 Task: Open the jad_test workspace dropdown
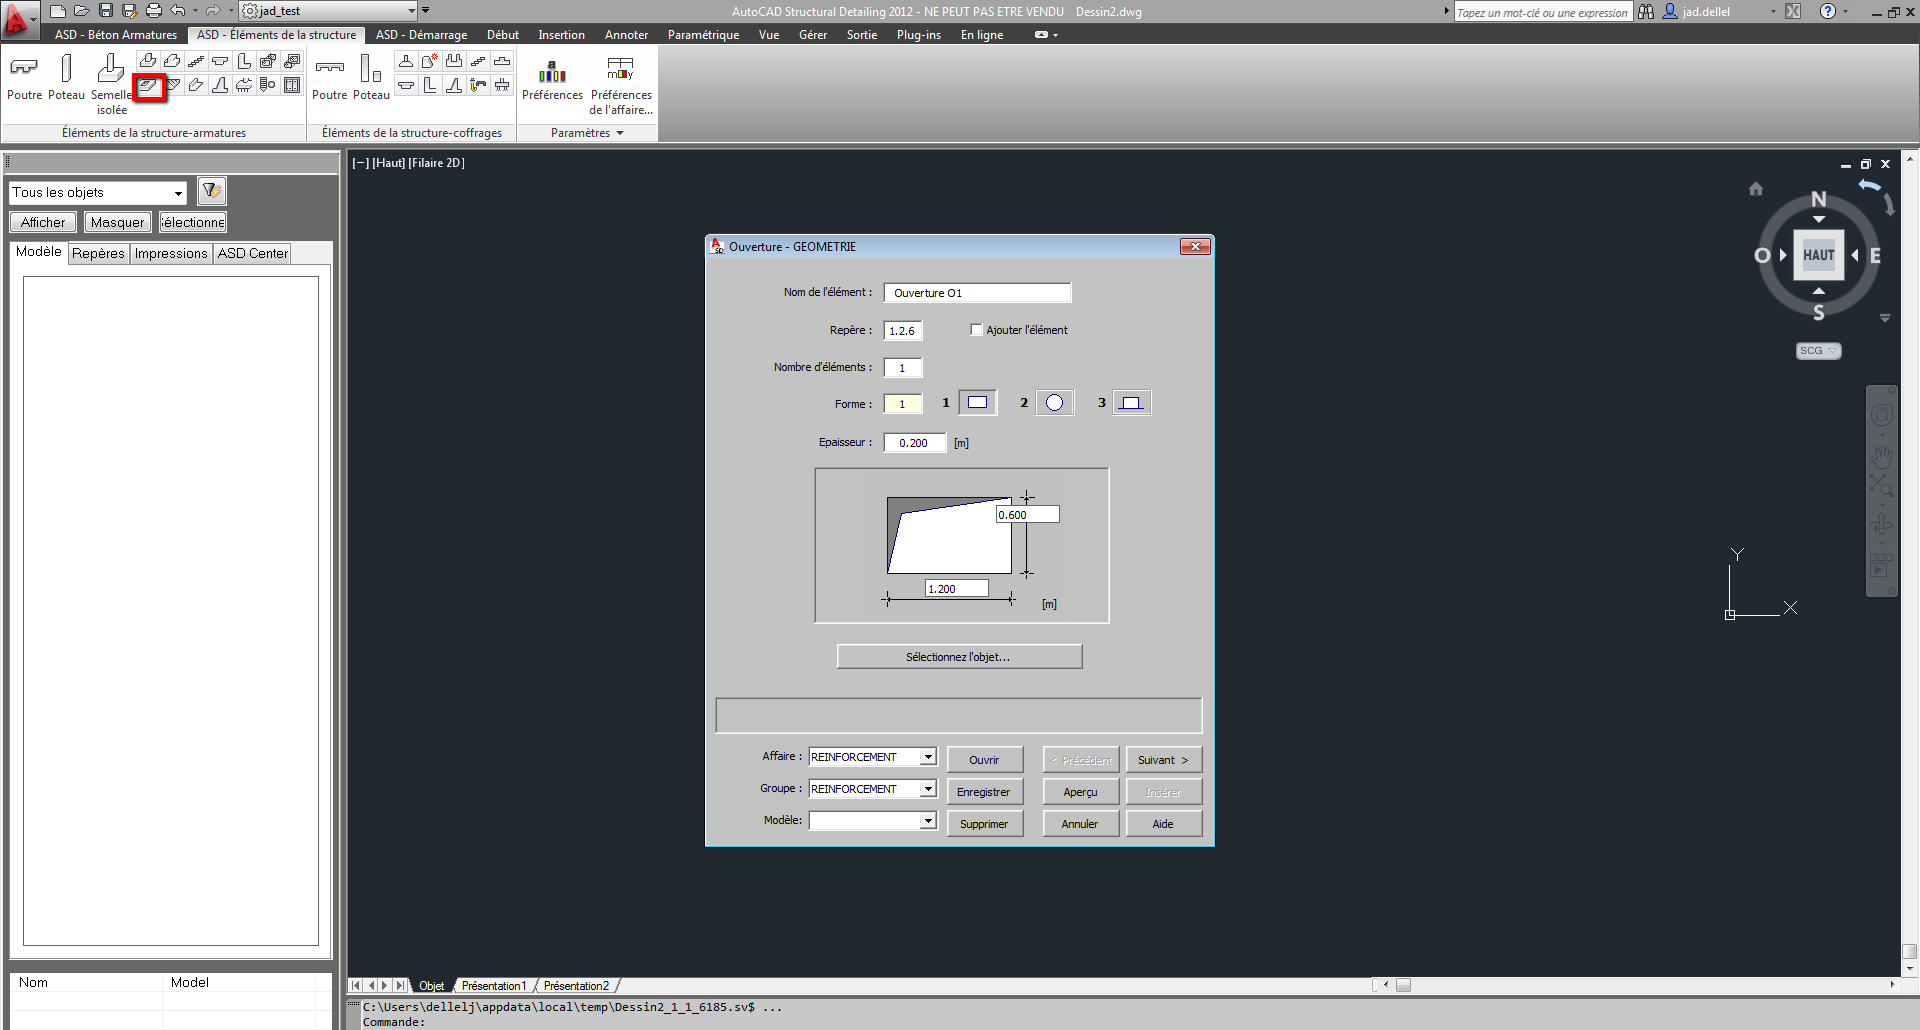411,11
